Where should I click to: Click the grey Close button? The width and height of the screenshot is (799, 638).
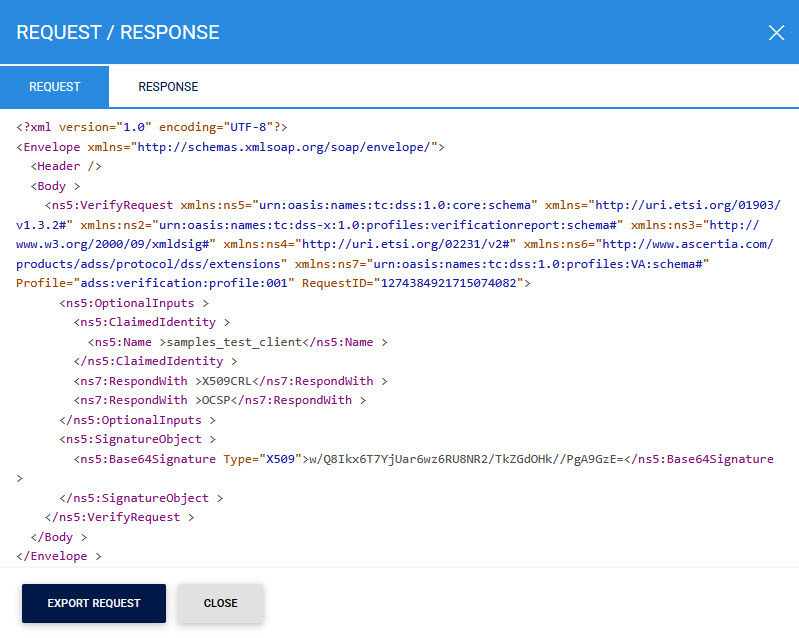(220, 603)
